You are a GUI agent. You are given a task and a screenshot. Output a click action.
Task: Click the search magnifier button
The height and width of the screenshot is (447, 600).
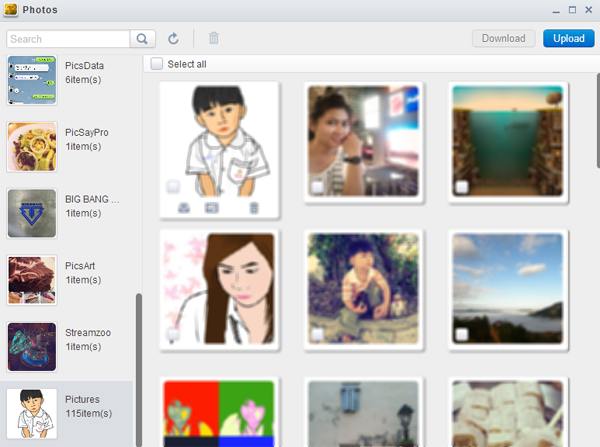[142, 39]
